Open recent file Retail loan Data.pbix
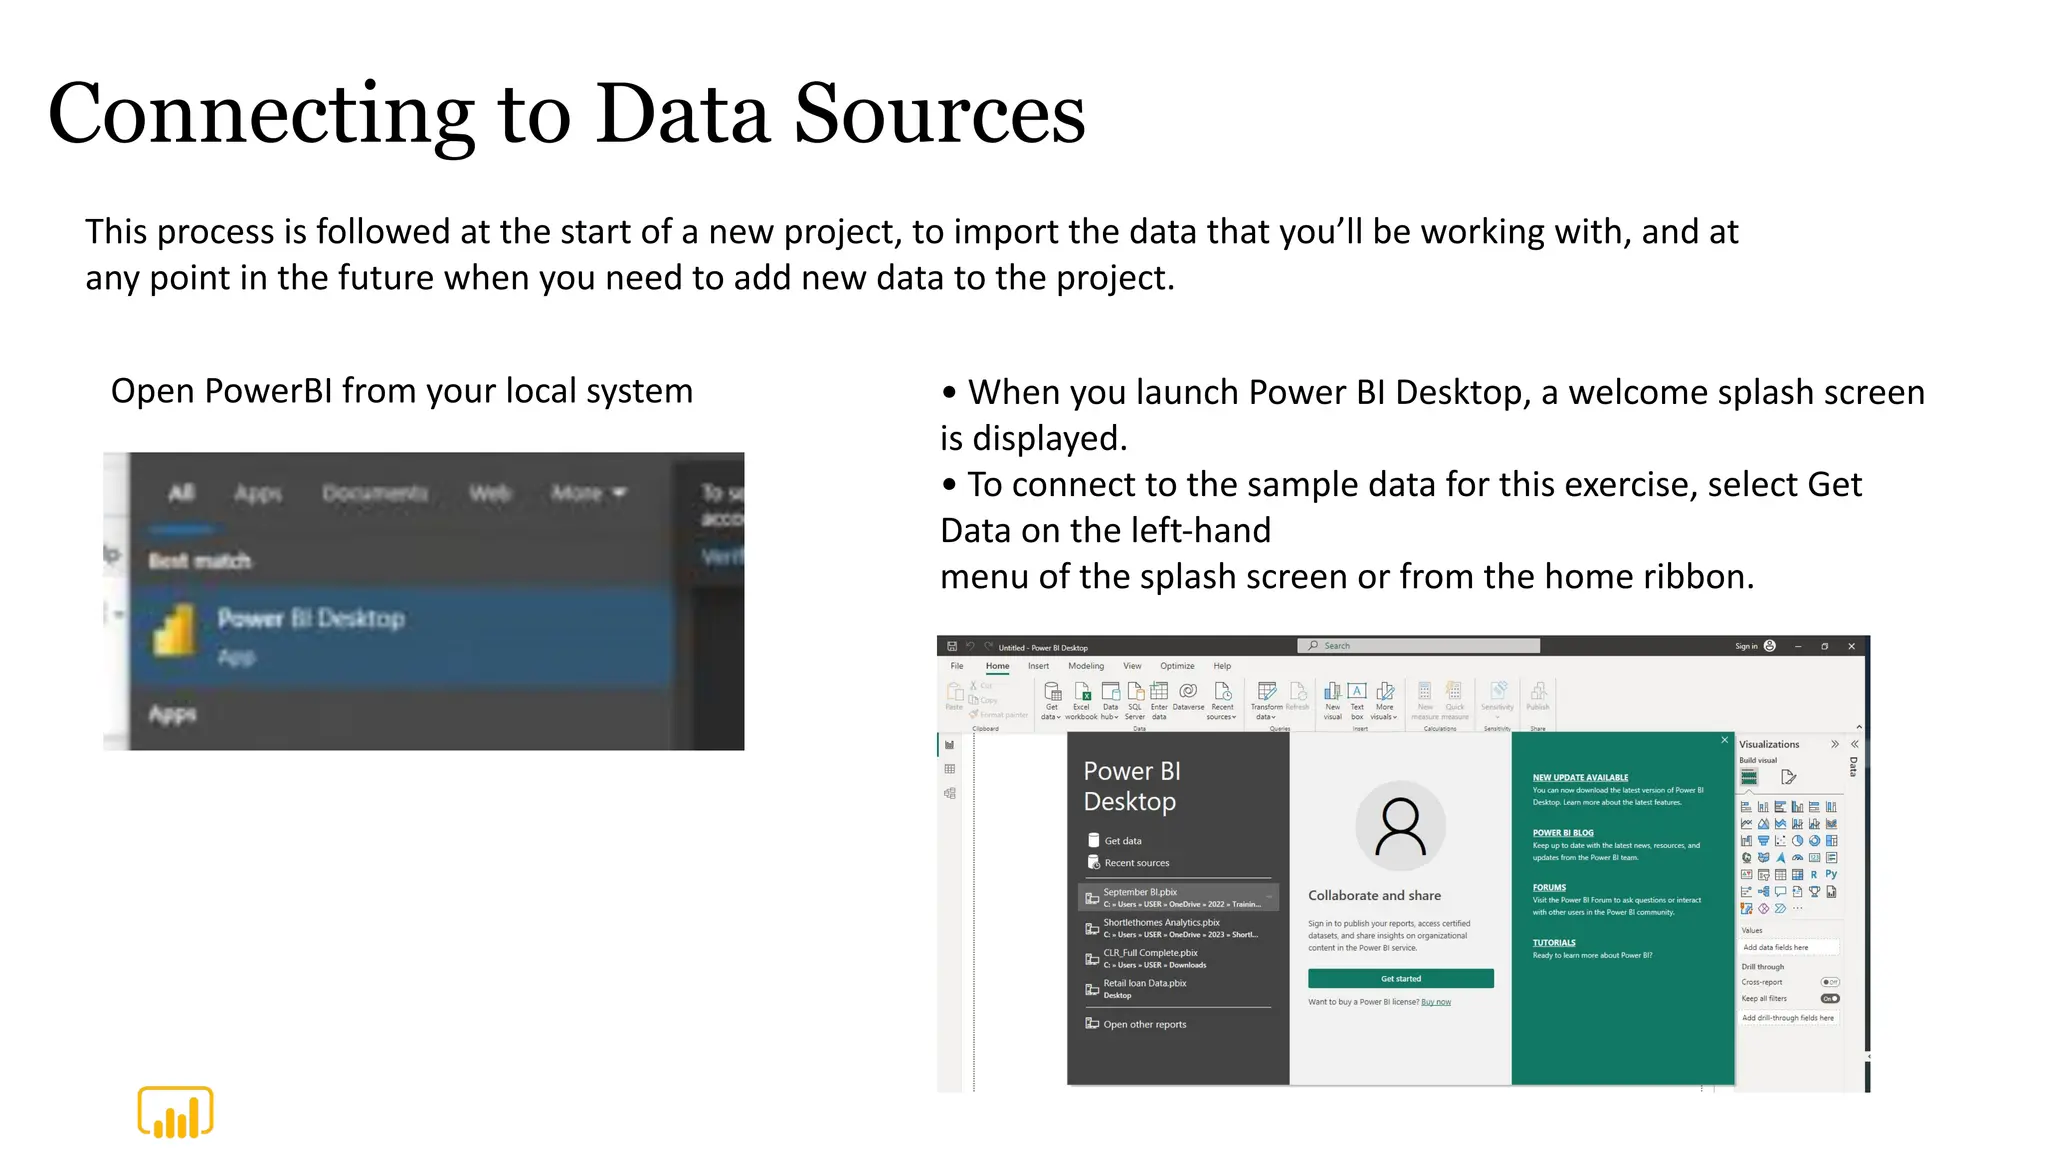Viewport: 2048px width, 1152px height. (x=1178, y=989)
